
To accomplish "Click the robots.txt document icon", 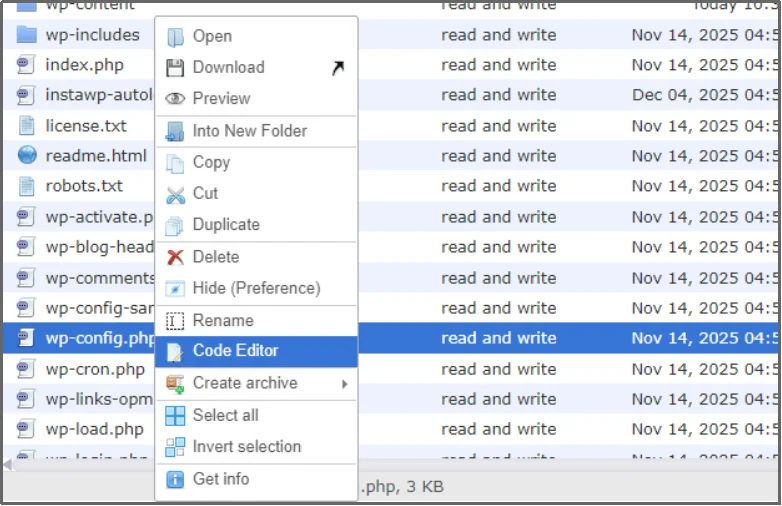I will tap(26, 186).
